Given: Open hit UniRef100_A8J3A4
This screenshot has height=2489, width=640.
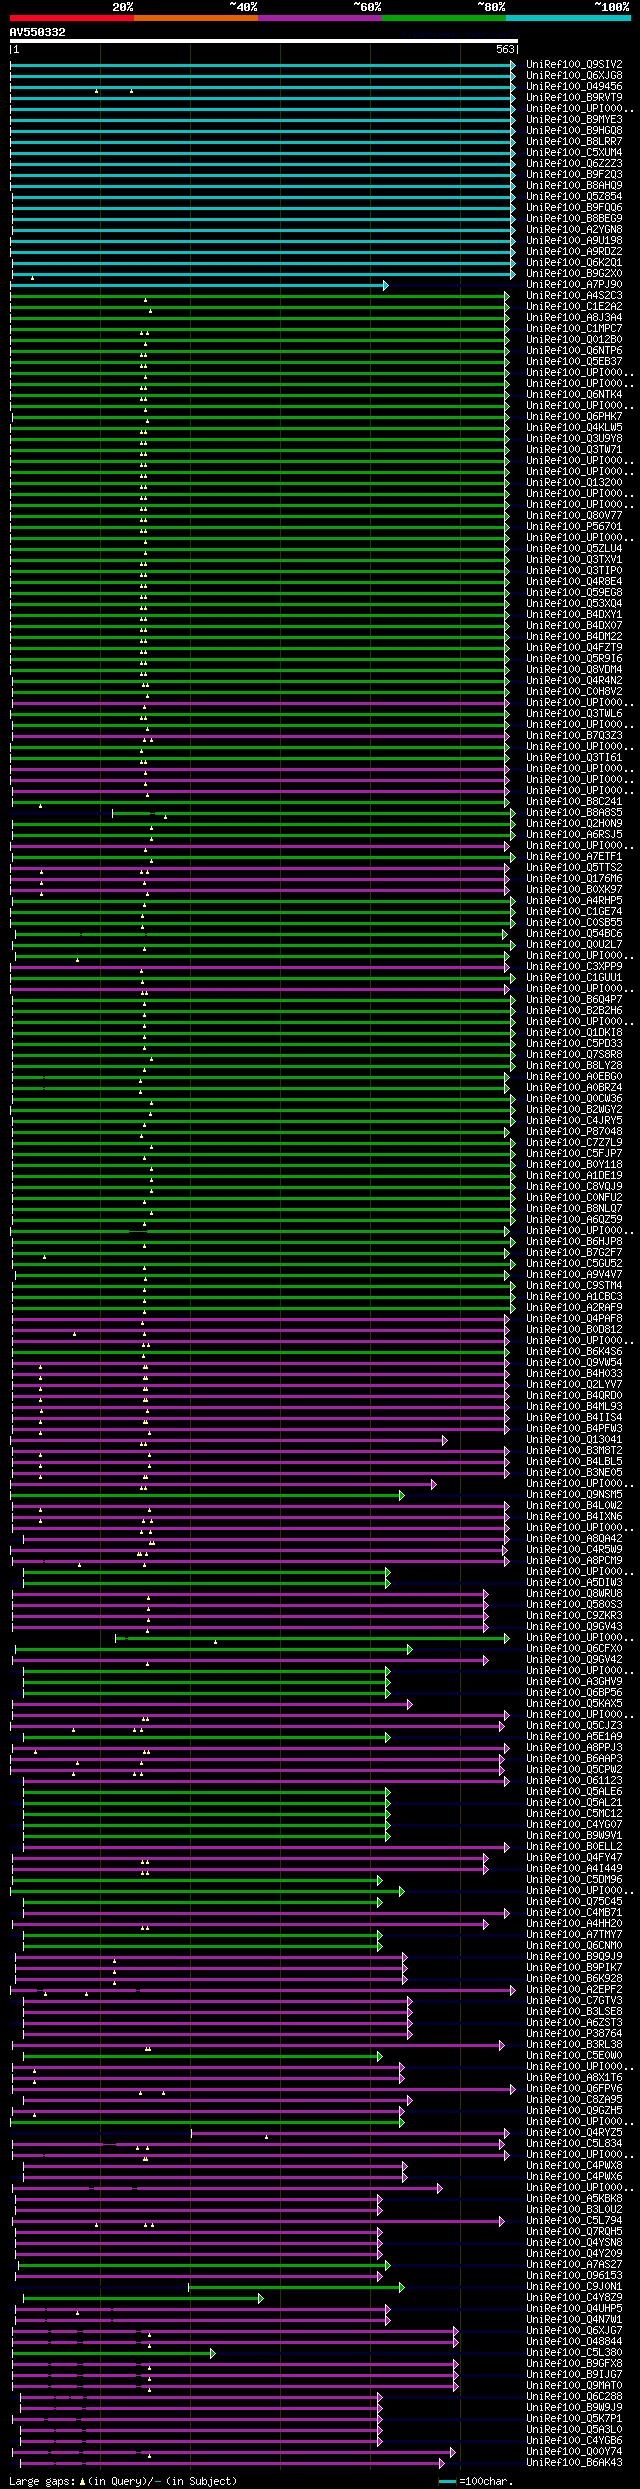Looking at the screenshot, I should [x=574, y=317].
